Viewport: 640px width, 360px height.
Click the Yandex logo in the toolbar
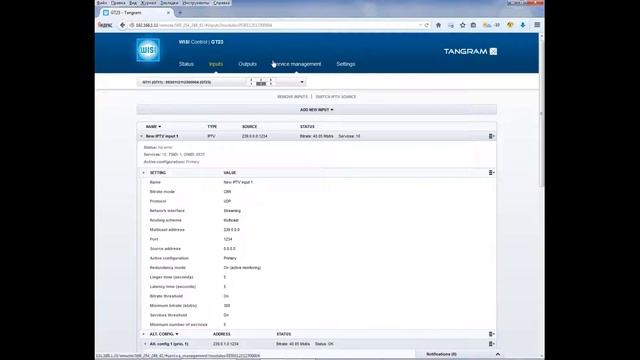pyautogui.click(x=105, y=25)
